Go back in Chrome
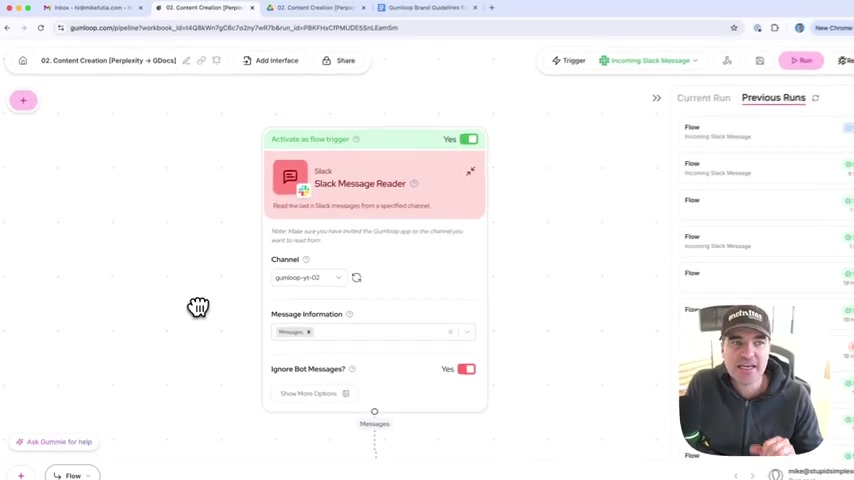 [x=7, y=28]
